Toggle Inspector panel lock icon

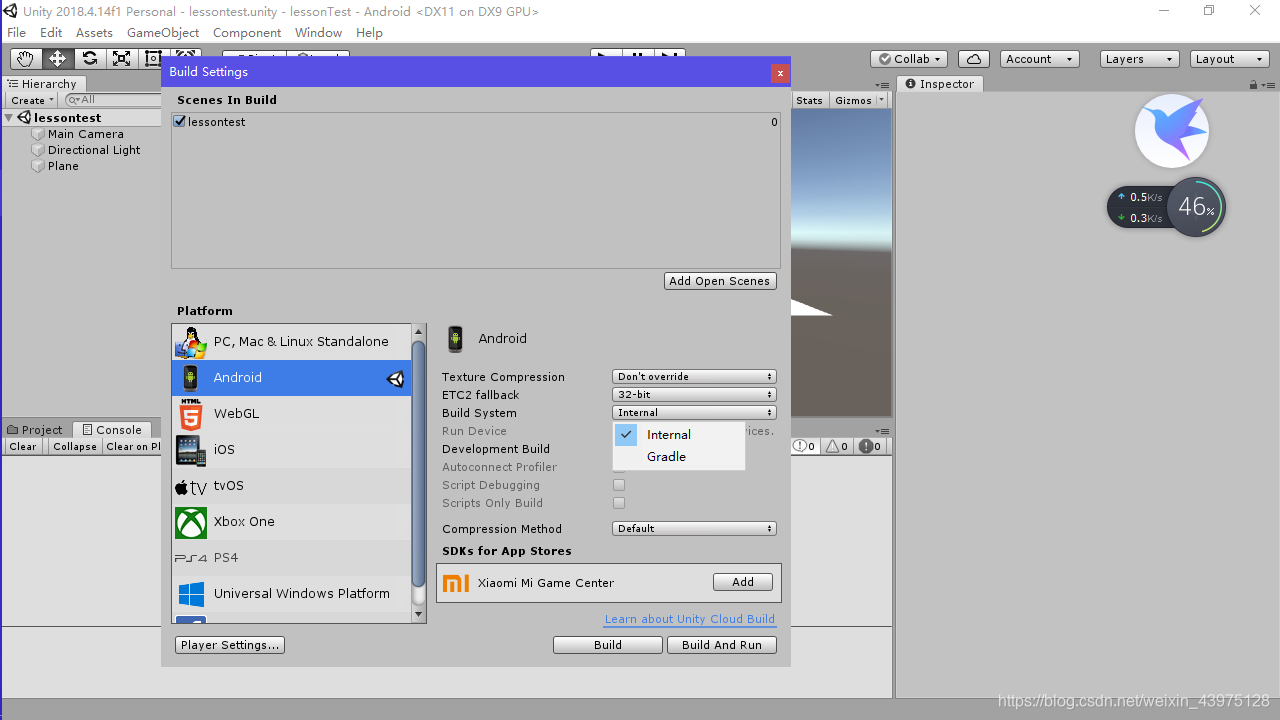1254,85
